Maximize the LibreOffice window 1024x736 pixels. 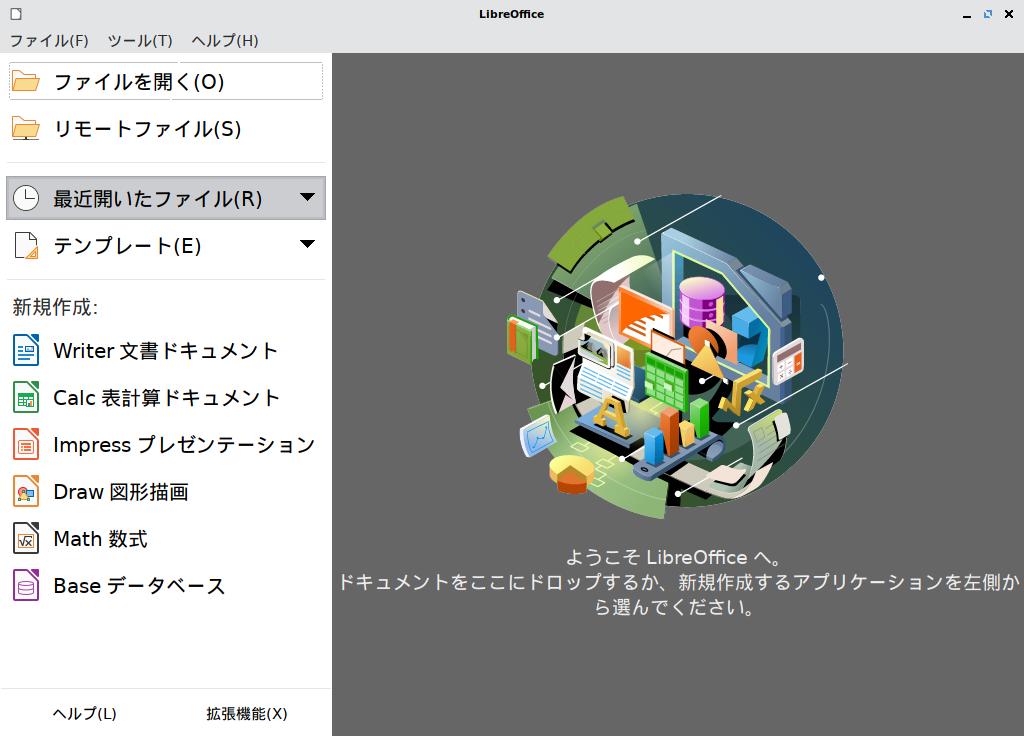pyautogui.click(x=987, y=14)
